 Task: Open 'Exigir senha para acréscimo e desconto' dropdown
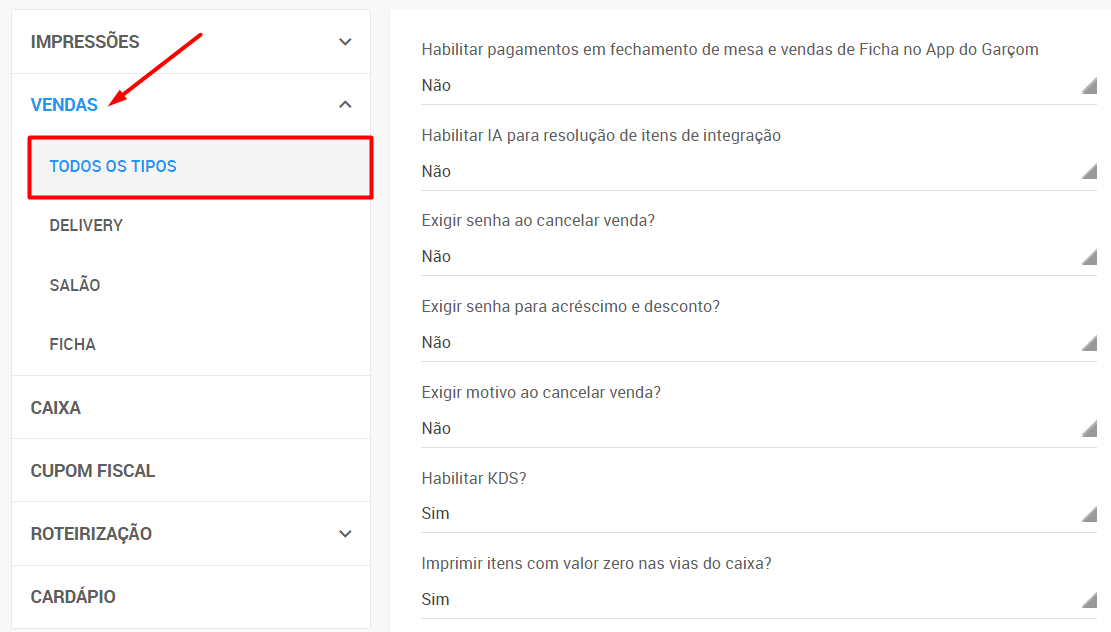click(758, 343)
